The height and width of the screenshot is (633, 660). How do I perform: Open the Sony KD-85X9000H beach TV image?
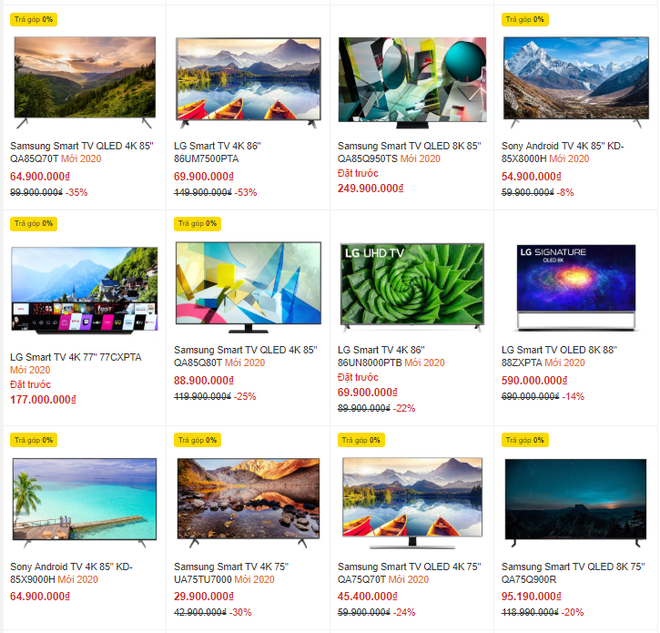pos(85,502)
